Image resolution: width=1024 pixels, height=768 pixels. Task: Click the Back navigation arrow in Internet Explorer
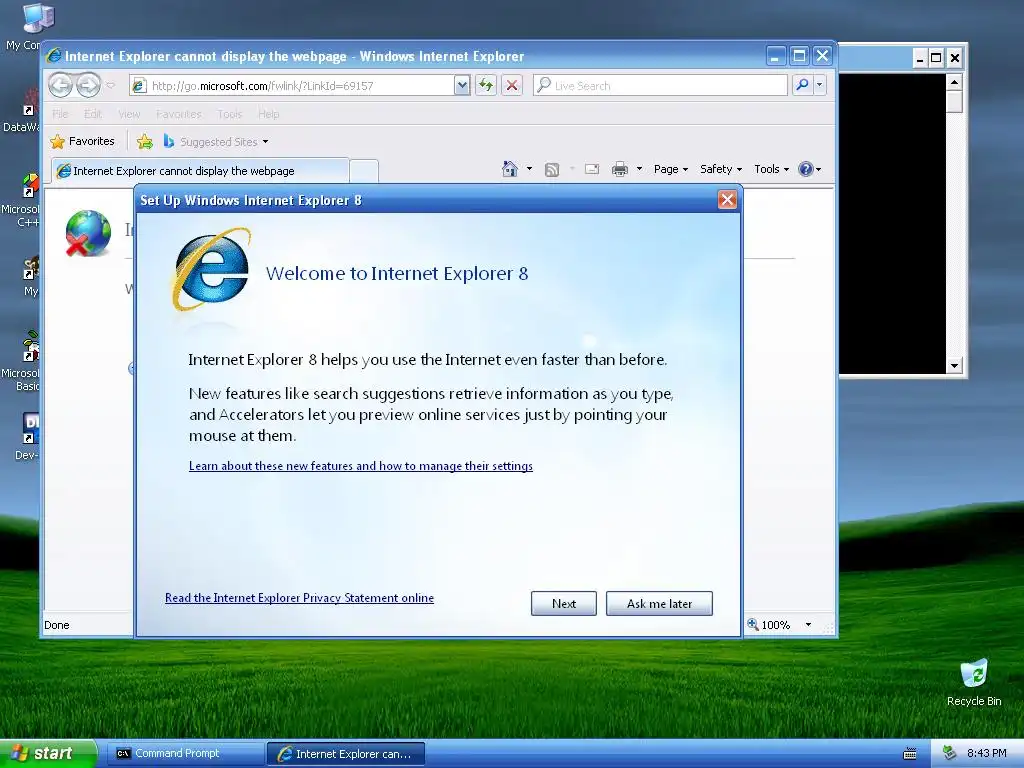61,85
